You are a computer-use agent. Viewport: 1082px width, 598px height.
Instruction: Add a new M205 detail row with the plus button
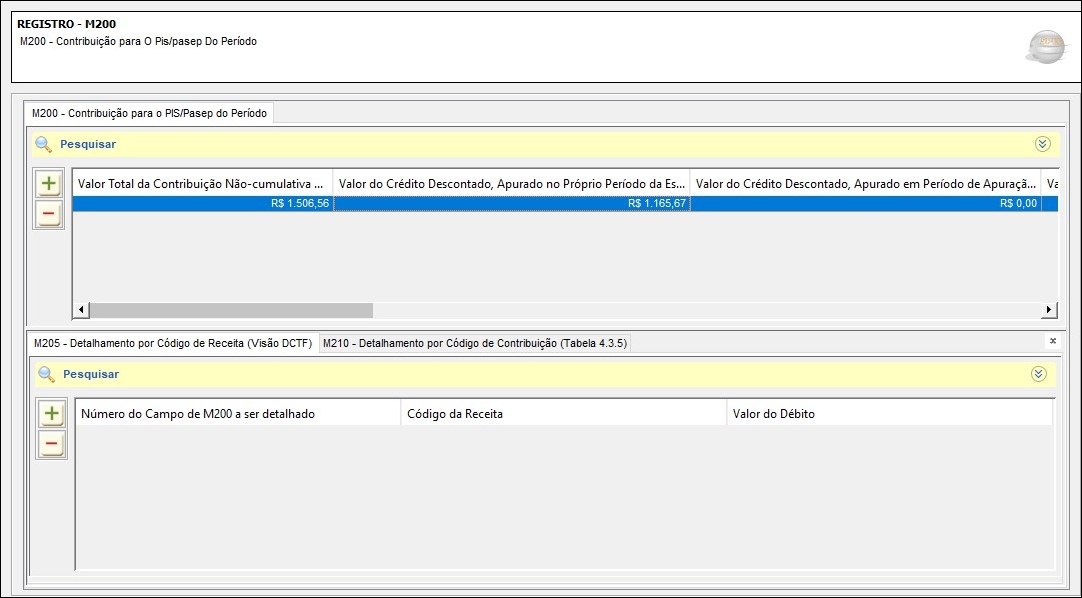(x=51, y=413)
